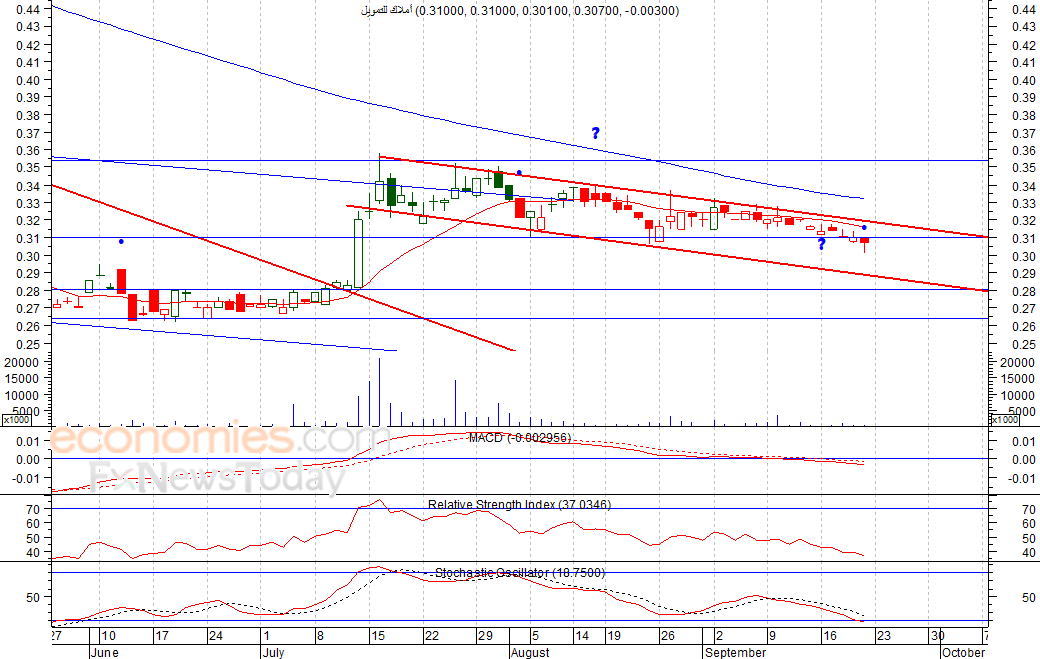Click the blue question mark above the channel
Screen dimensions: 1040x659
click(596, 133)
